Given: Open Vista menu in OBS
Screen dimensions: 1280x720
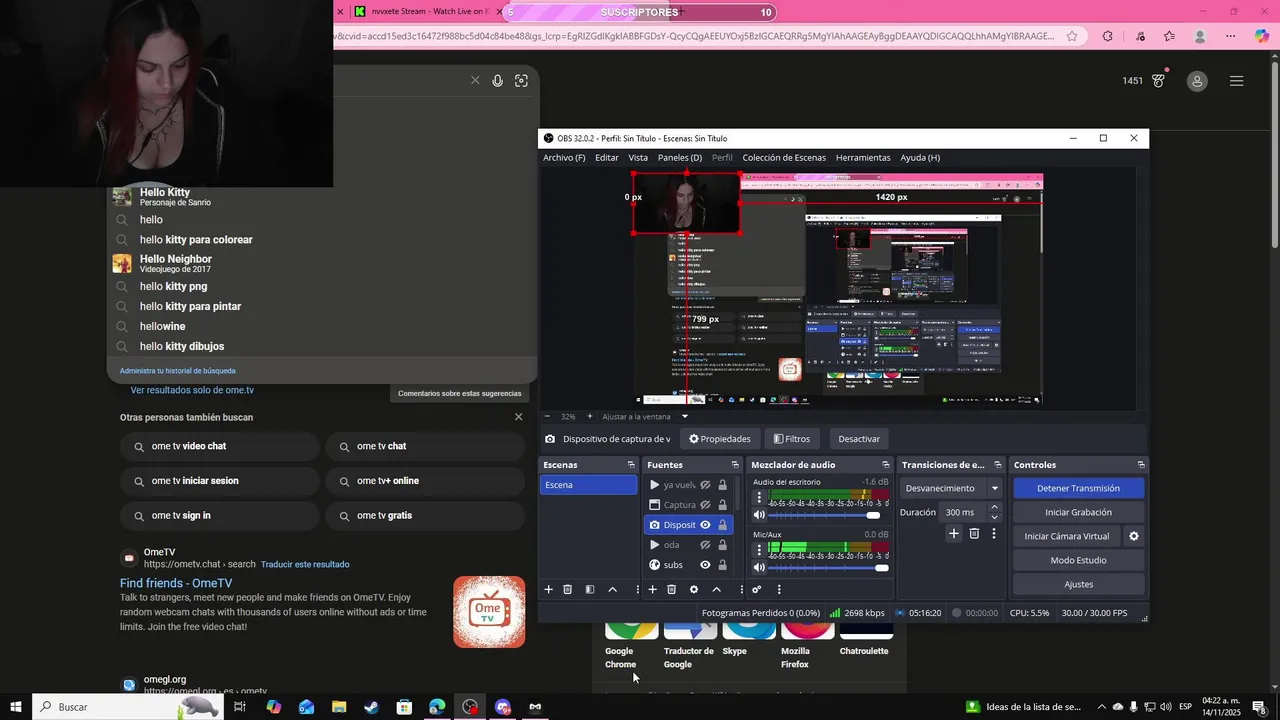Looking at the screenshot, I should [638, 158].
